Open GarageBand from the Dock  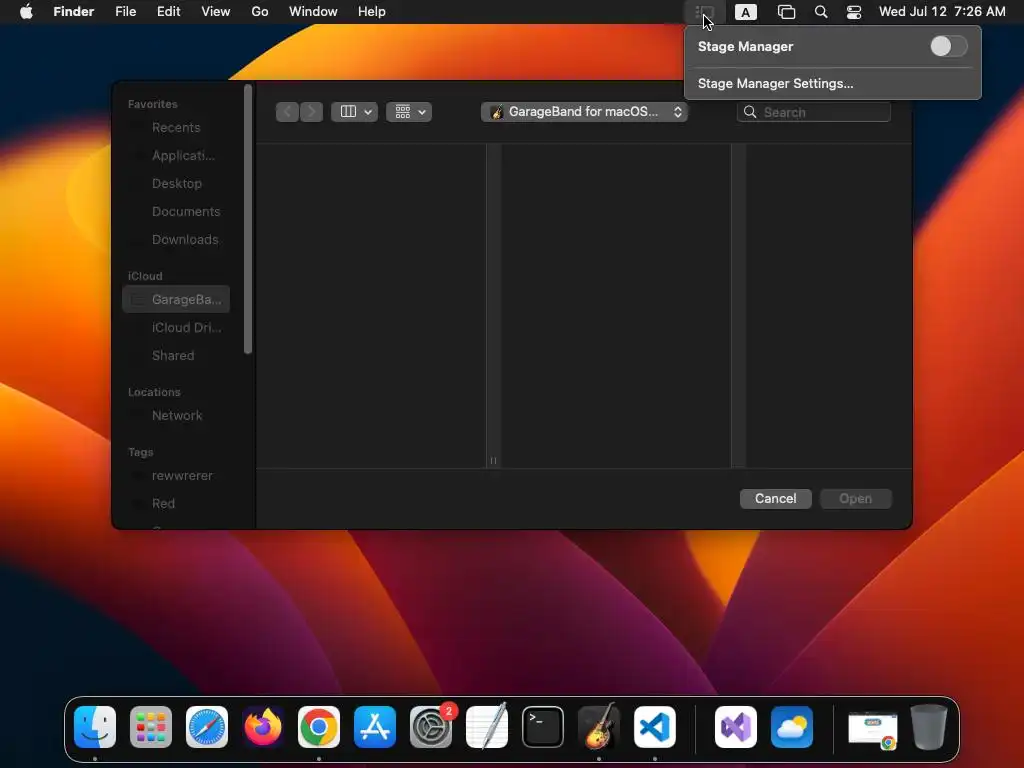click(599, 727)
